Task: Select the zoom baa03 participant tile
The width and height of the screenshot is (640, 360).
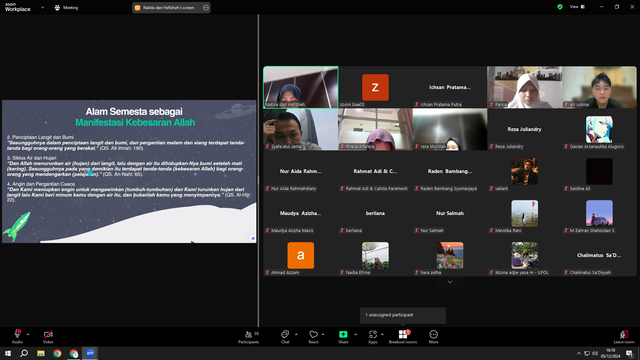Action: (x=375, y=87)
